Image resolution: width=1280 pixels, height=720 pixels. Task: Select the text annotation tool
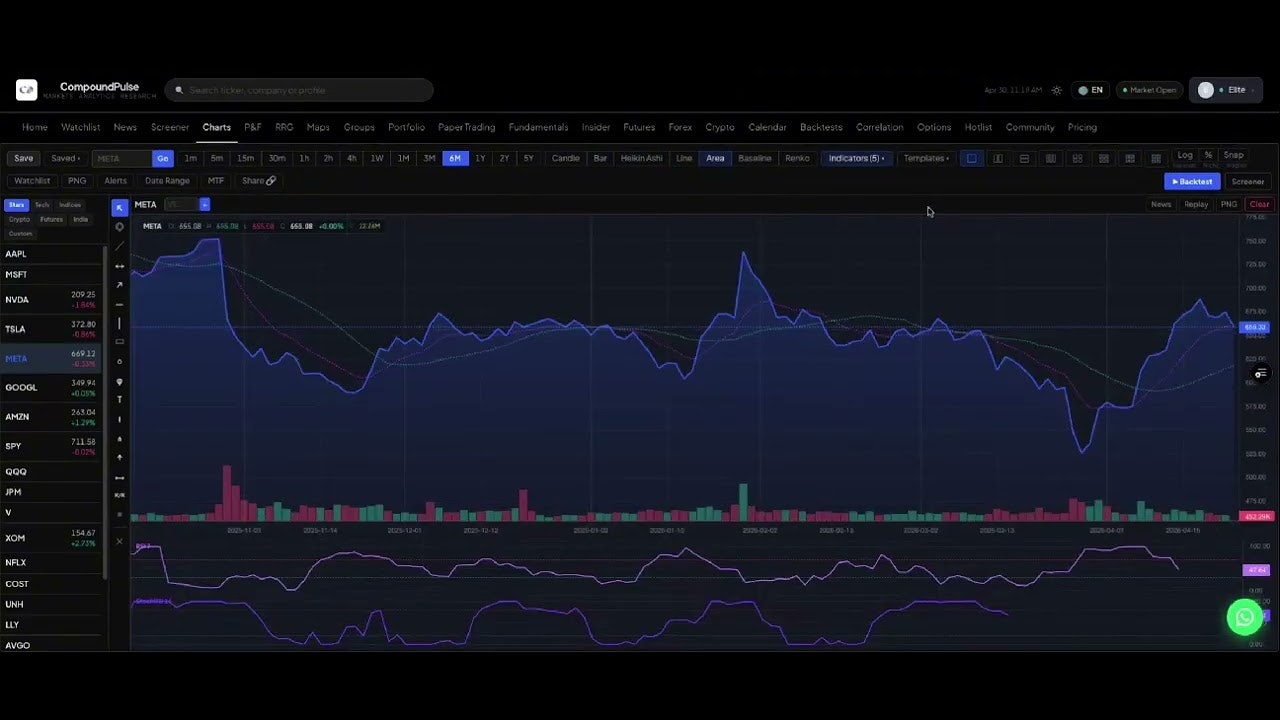pyautogui.click(x=119, y=400)
